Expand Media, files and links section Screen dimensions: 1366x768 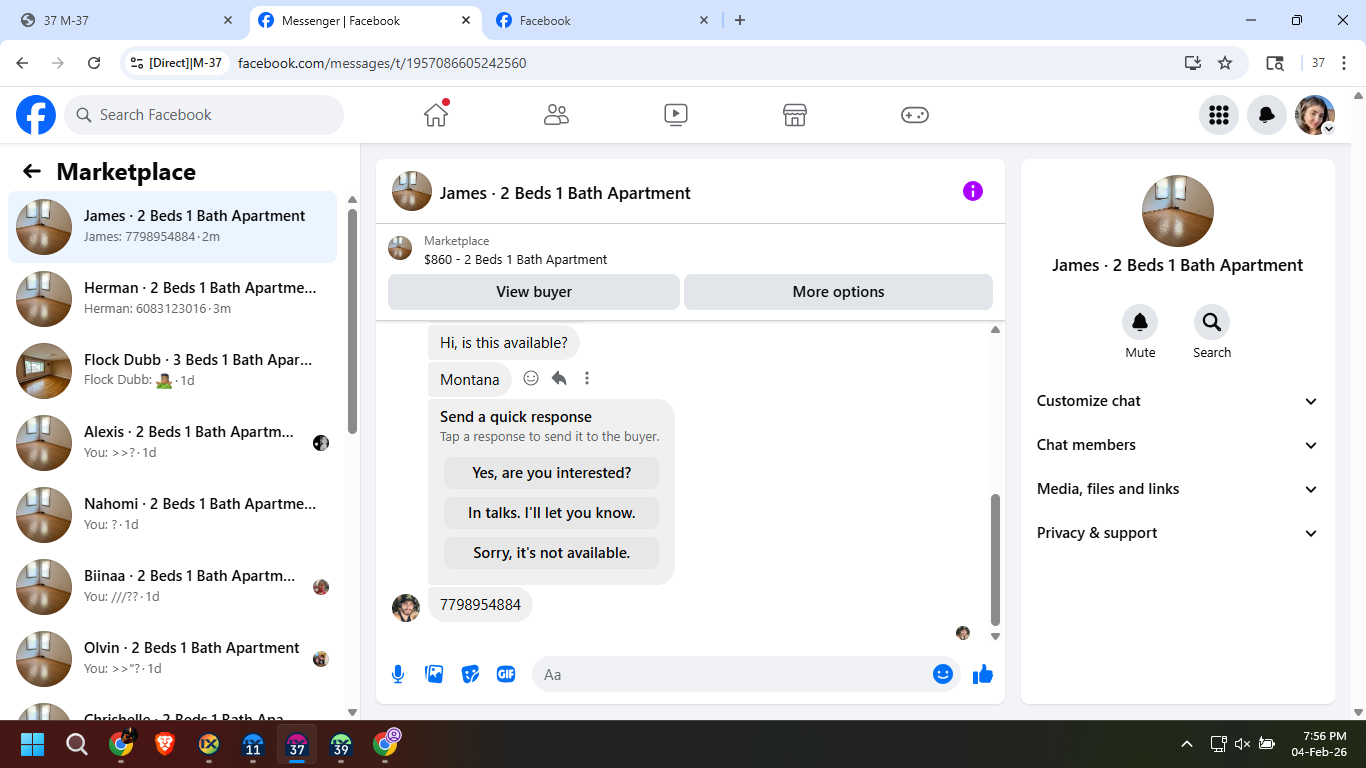[x=1178, y=489]
